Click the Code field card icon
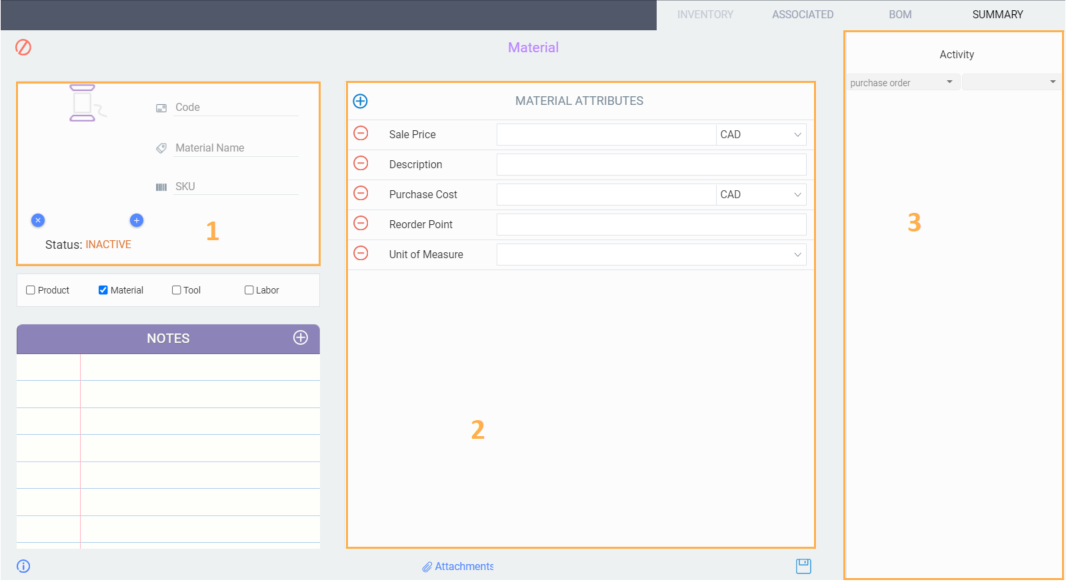The image size is (1068, 585). [161, 108]
